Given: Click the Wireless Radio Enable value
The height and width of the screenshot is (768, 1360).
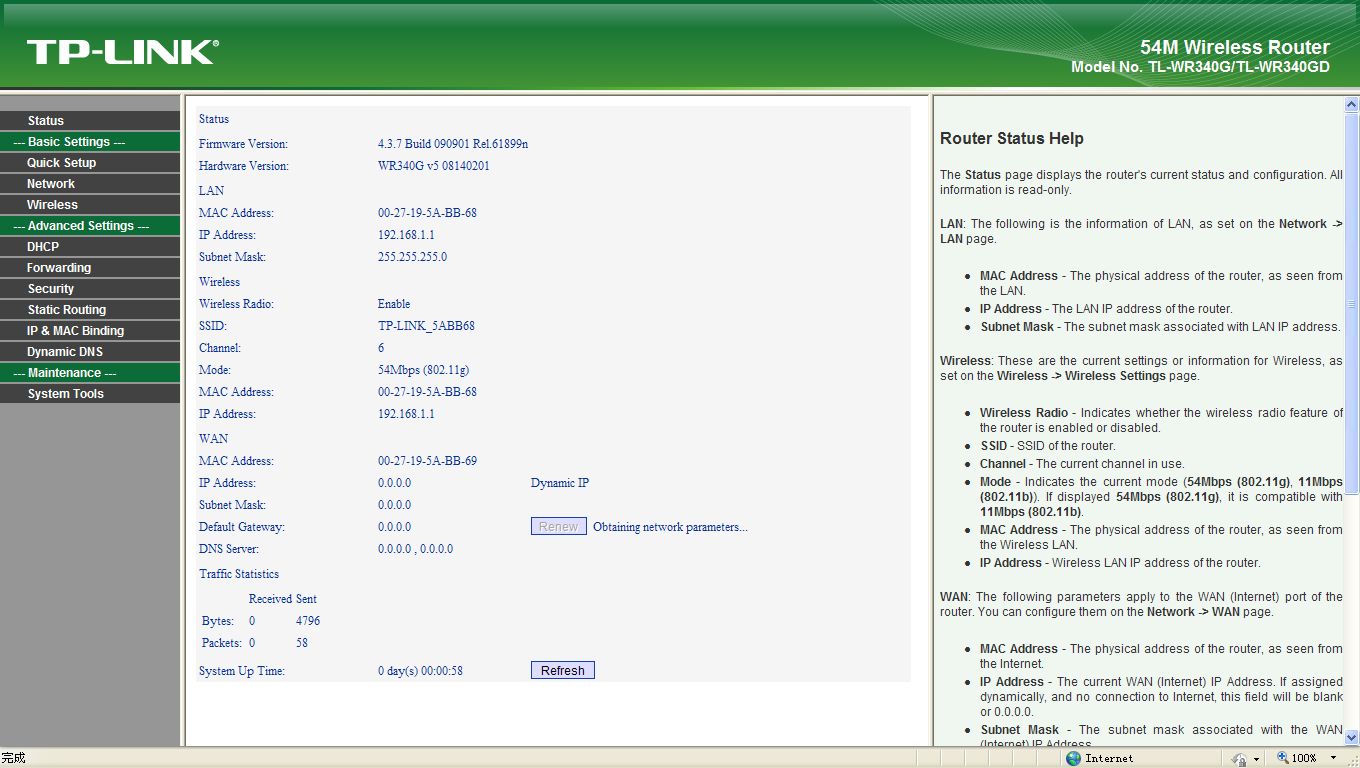Looking at the screenshot, I should tap(394, 304).
